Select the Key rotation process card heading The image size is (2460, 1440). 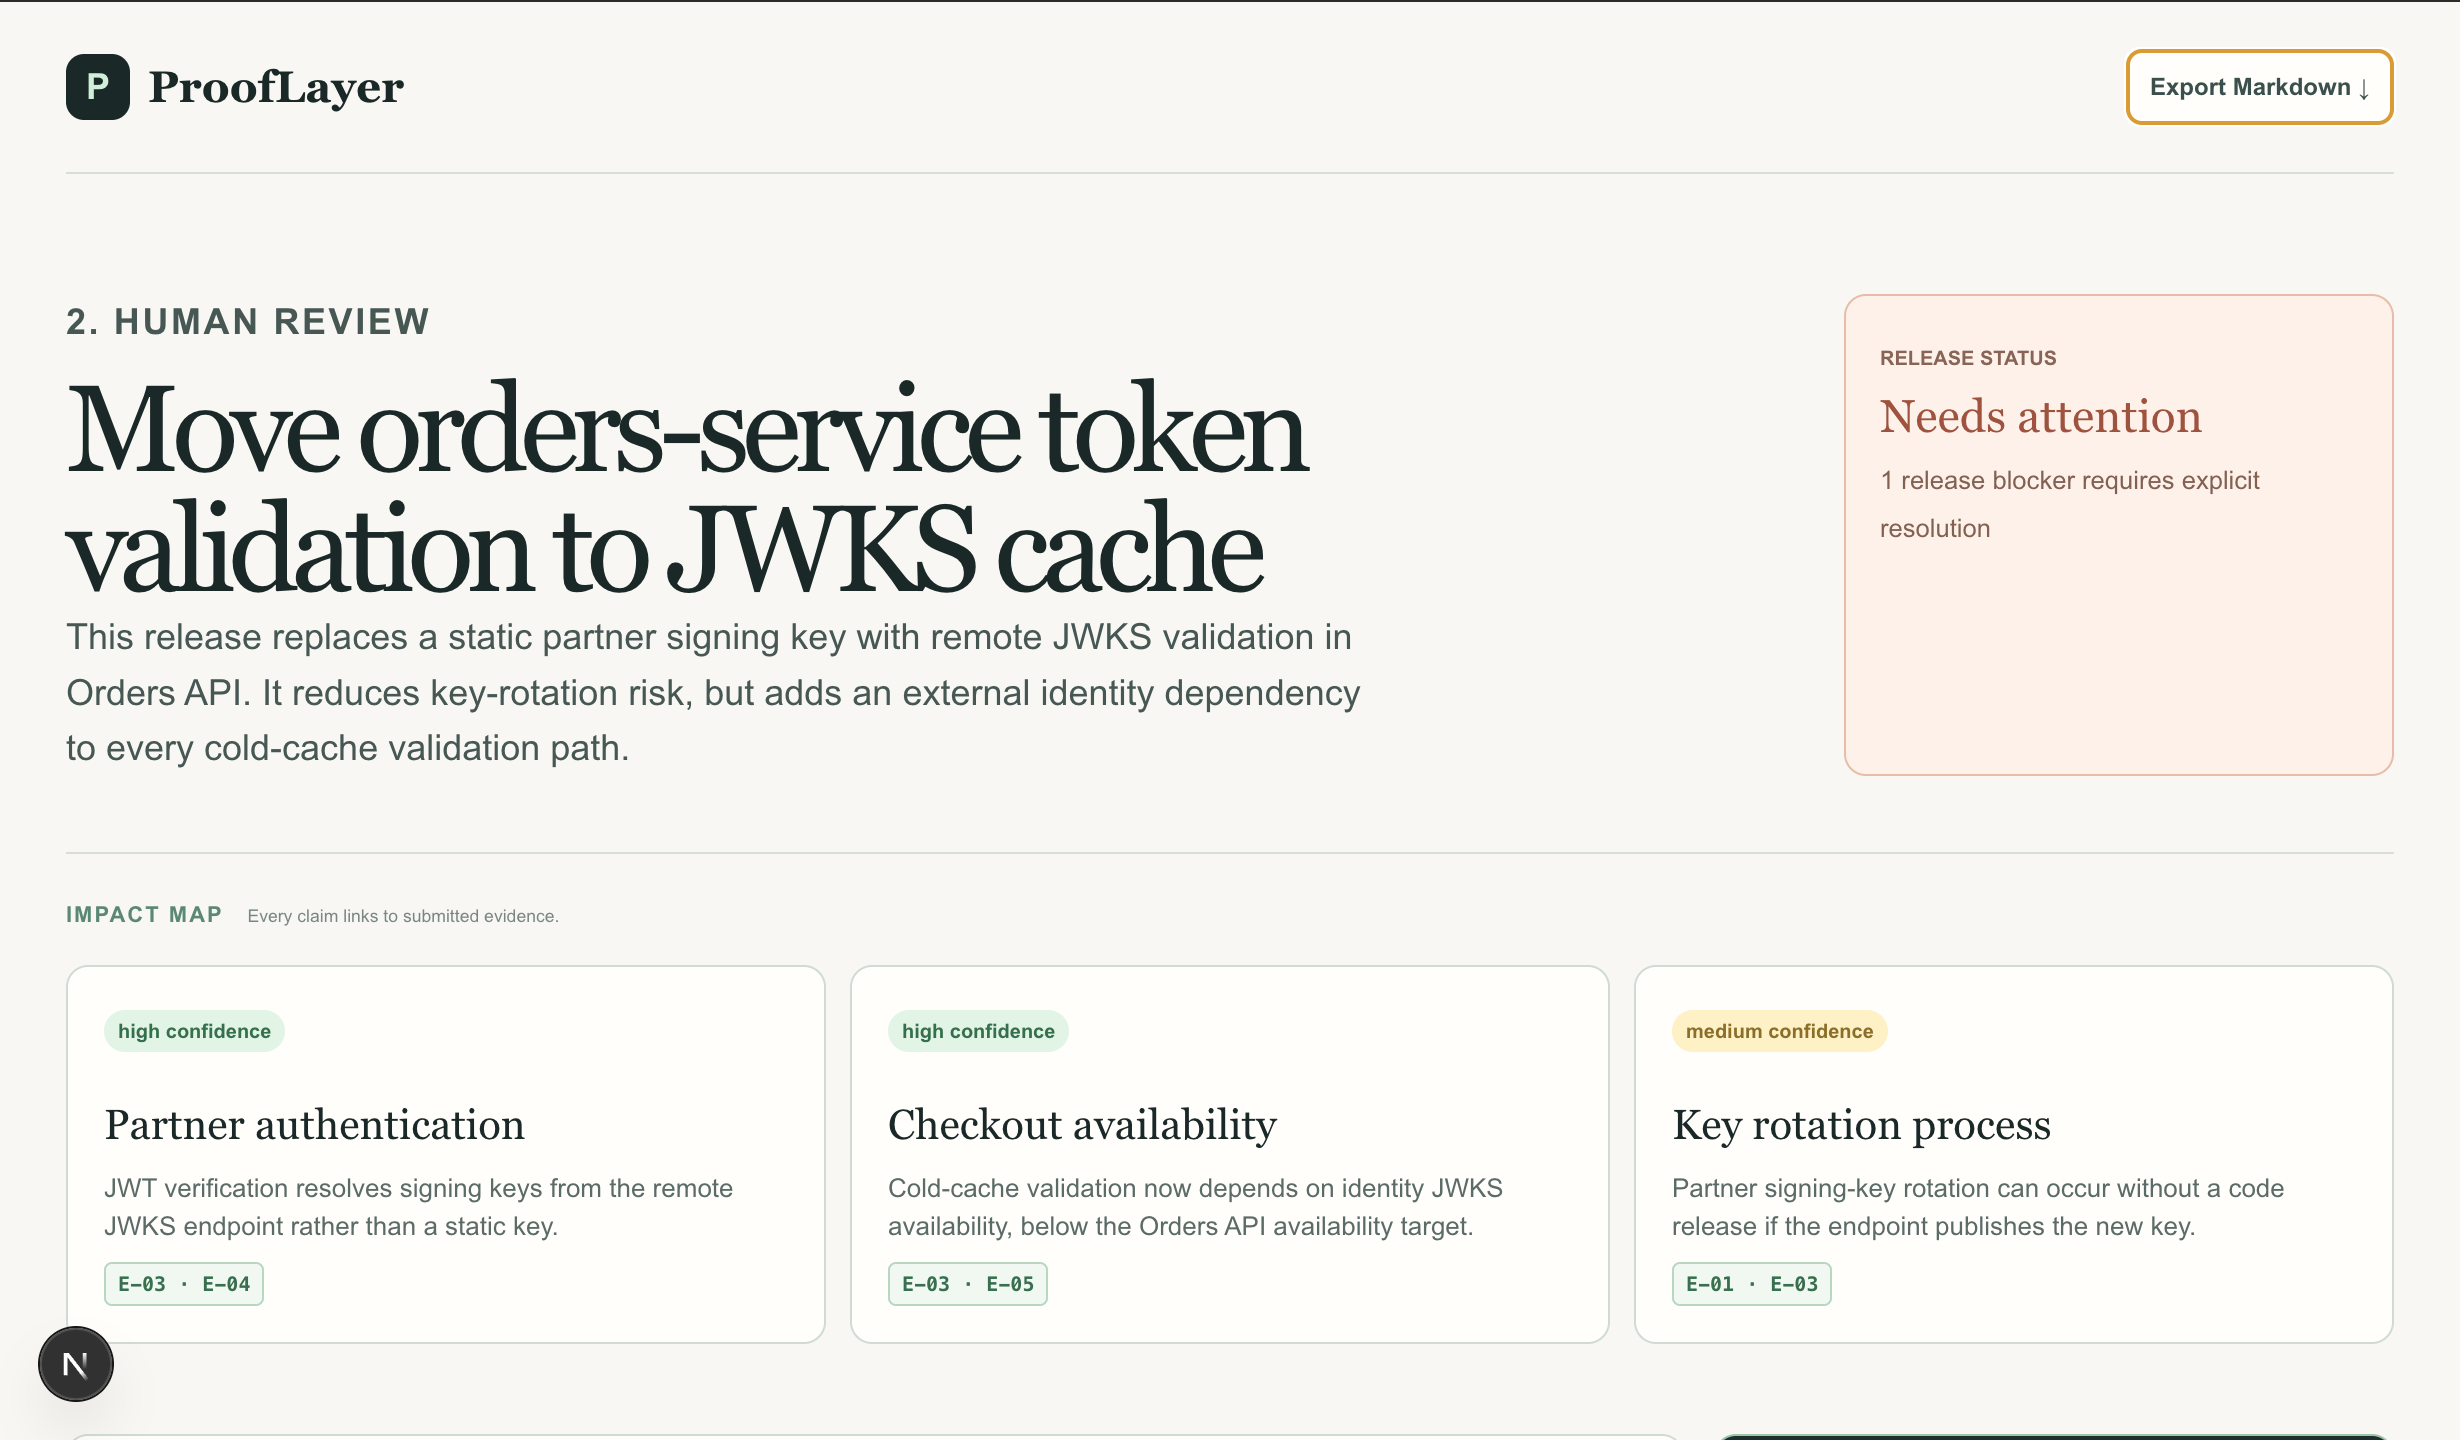pyautogui.click(x=1861, y=1125)
